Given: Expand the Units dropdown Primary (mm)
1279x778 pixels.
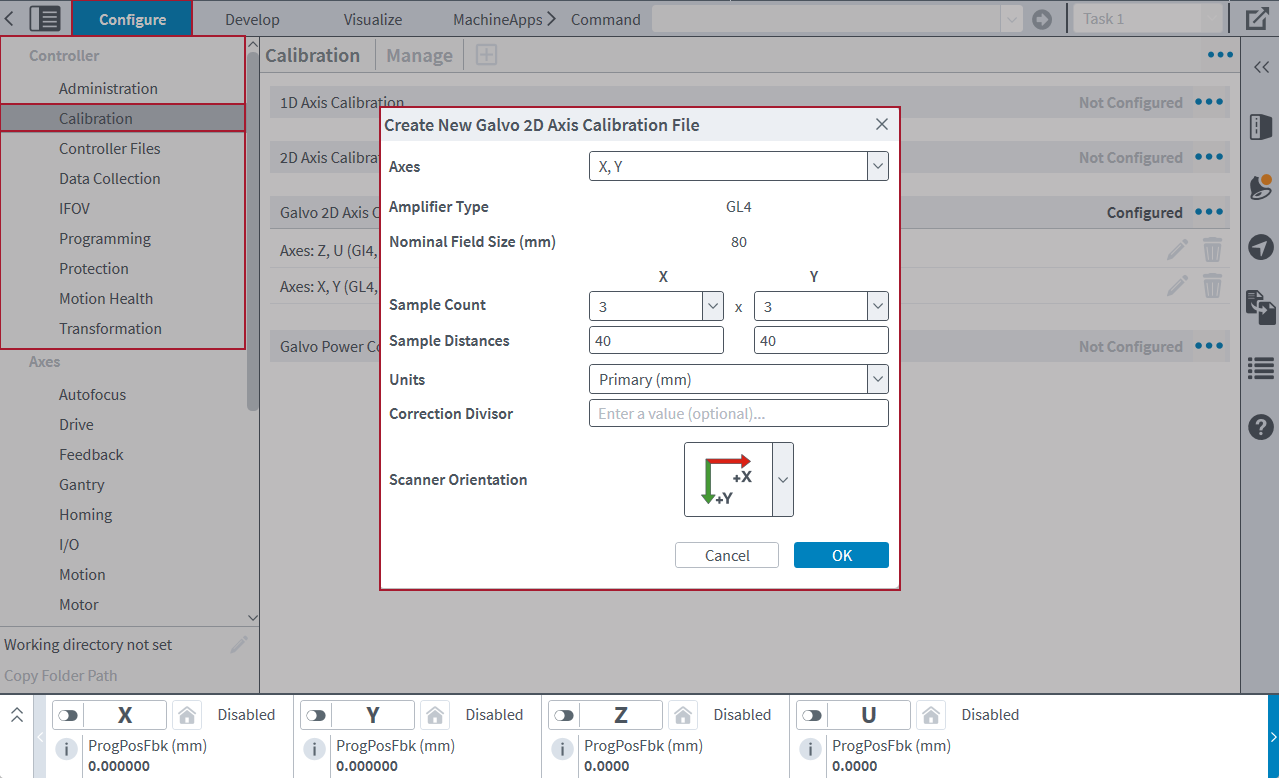Looking at the screenshot, I should click(738, 380).
